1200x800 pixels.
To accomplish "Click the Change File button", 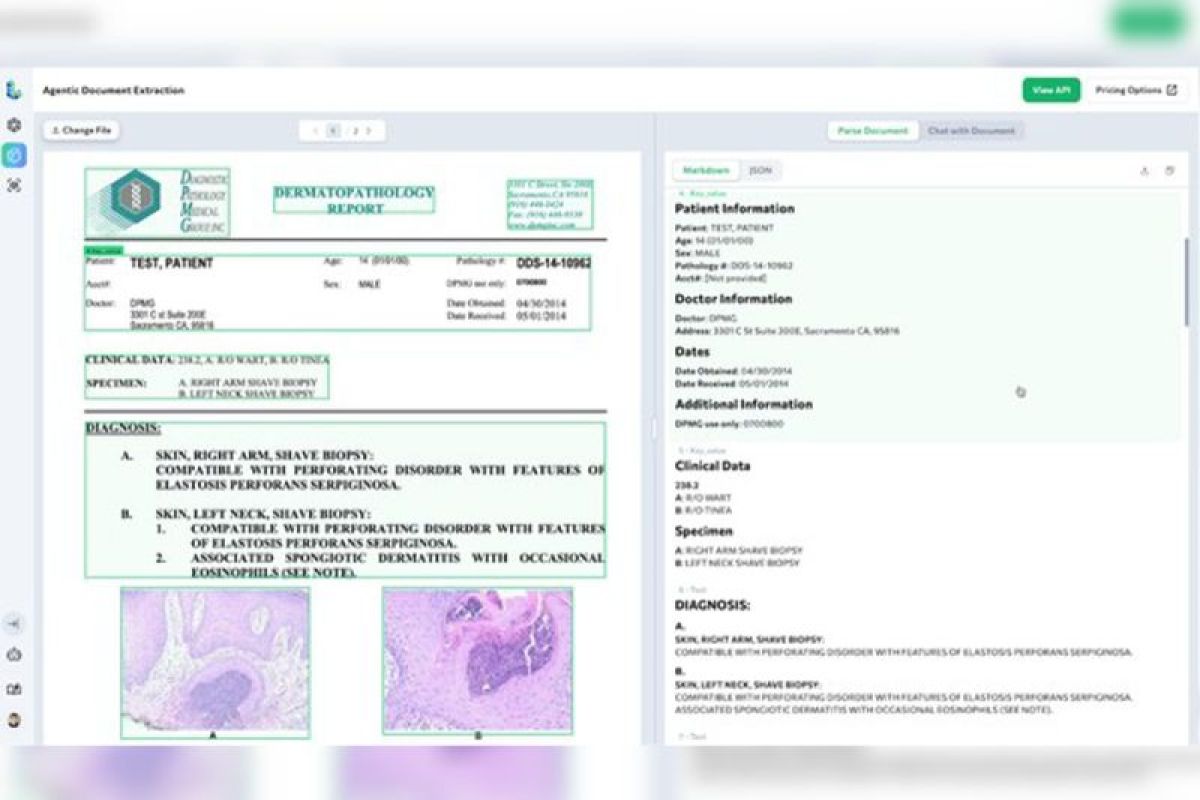I will click(81, 130).
